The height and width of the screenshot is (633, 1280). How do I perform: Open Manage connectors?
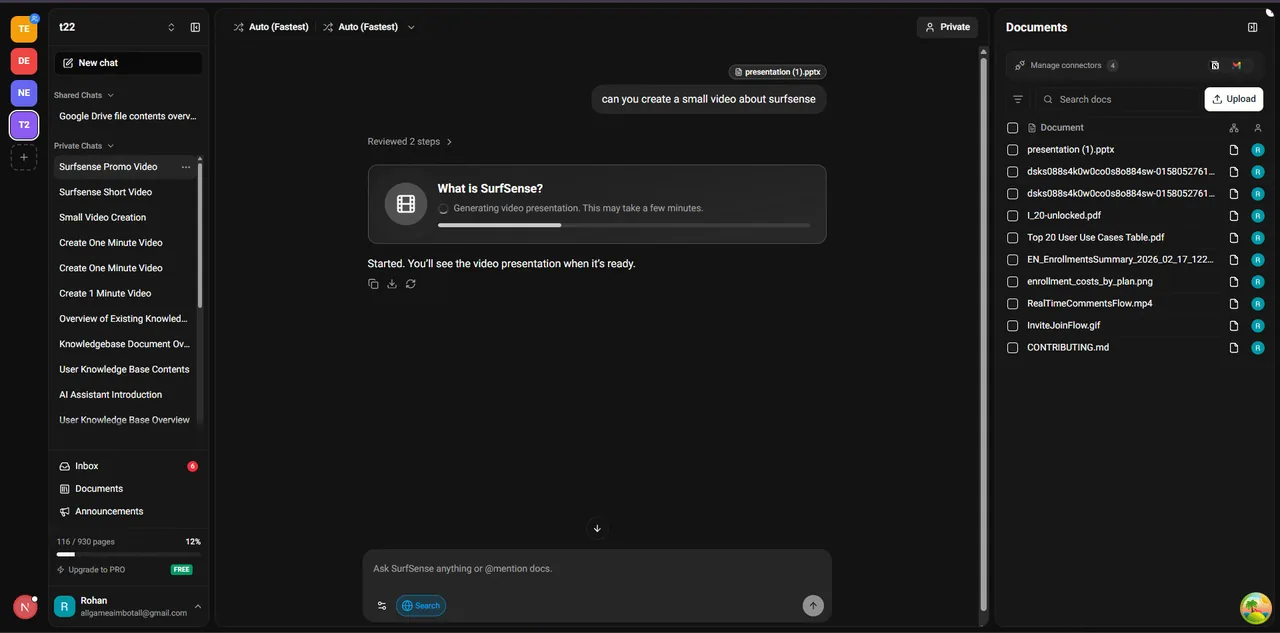point(1066,65)
